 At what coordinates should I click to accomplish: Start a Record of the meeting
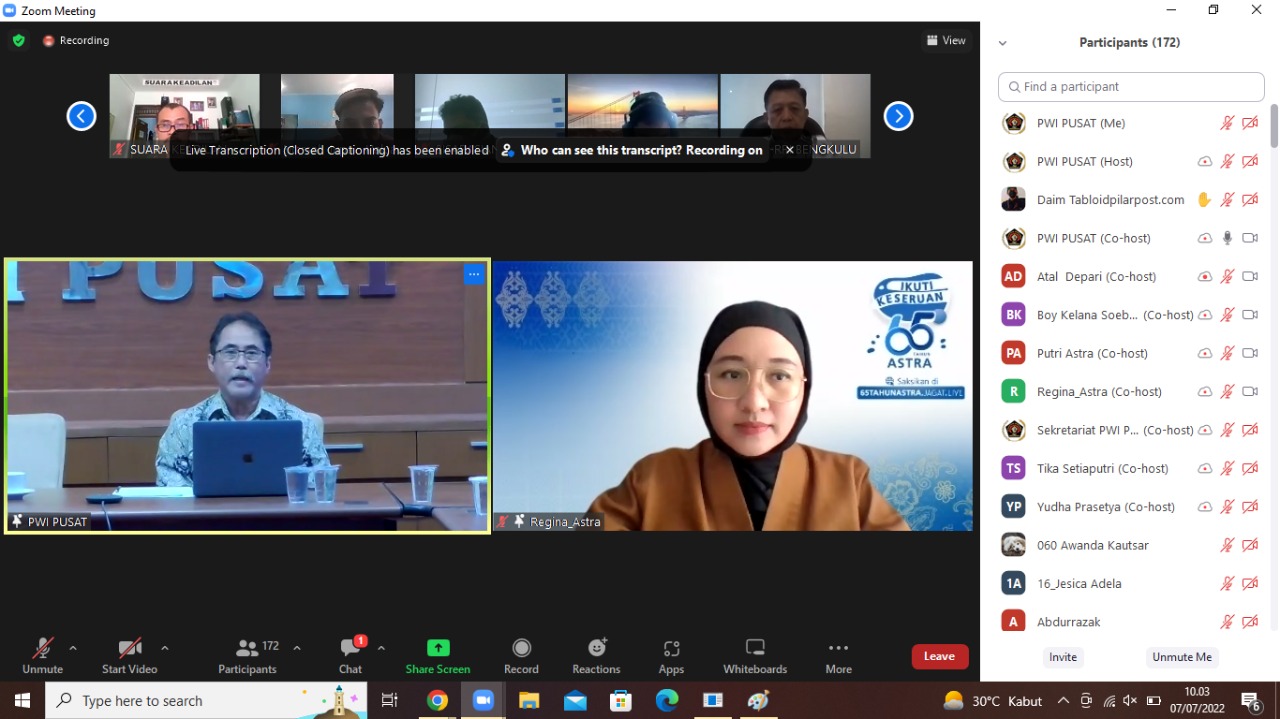pyautogui.click(x=521, y=655)
